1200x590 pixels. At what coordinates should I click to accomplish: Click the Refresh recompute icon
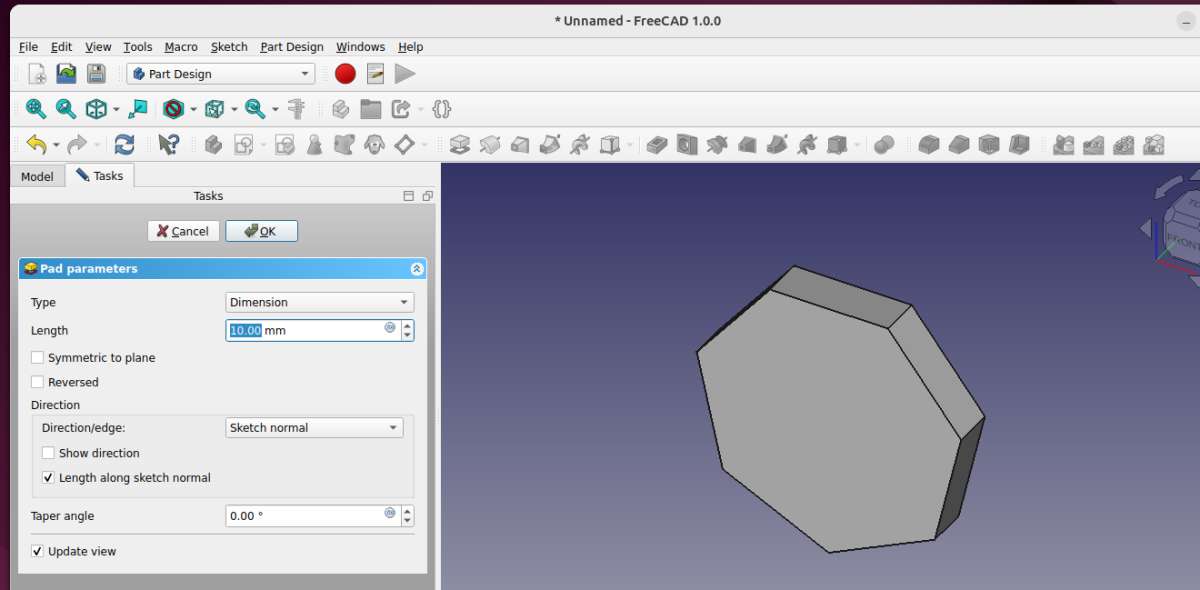[124, 145]
